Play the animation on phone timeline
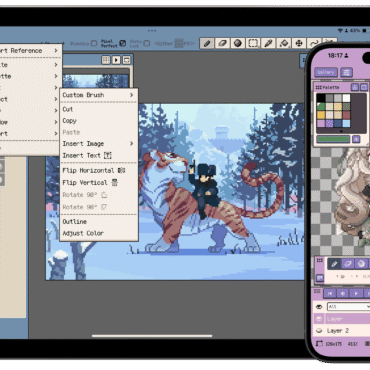Screen dimensions: 370x370 click(356, 293)
